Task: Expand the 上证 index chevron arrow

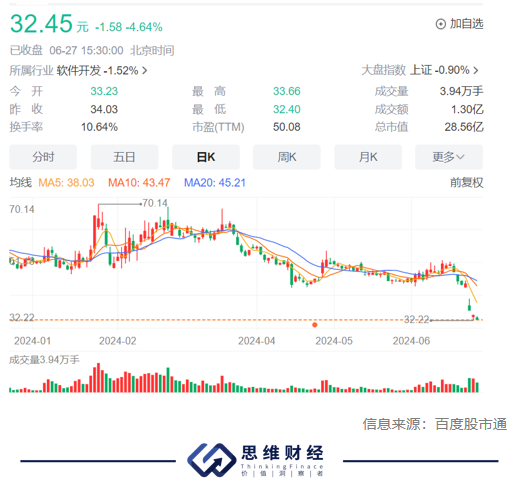Action: pyautogui.click(x=476, y=70)
